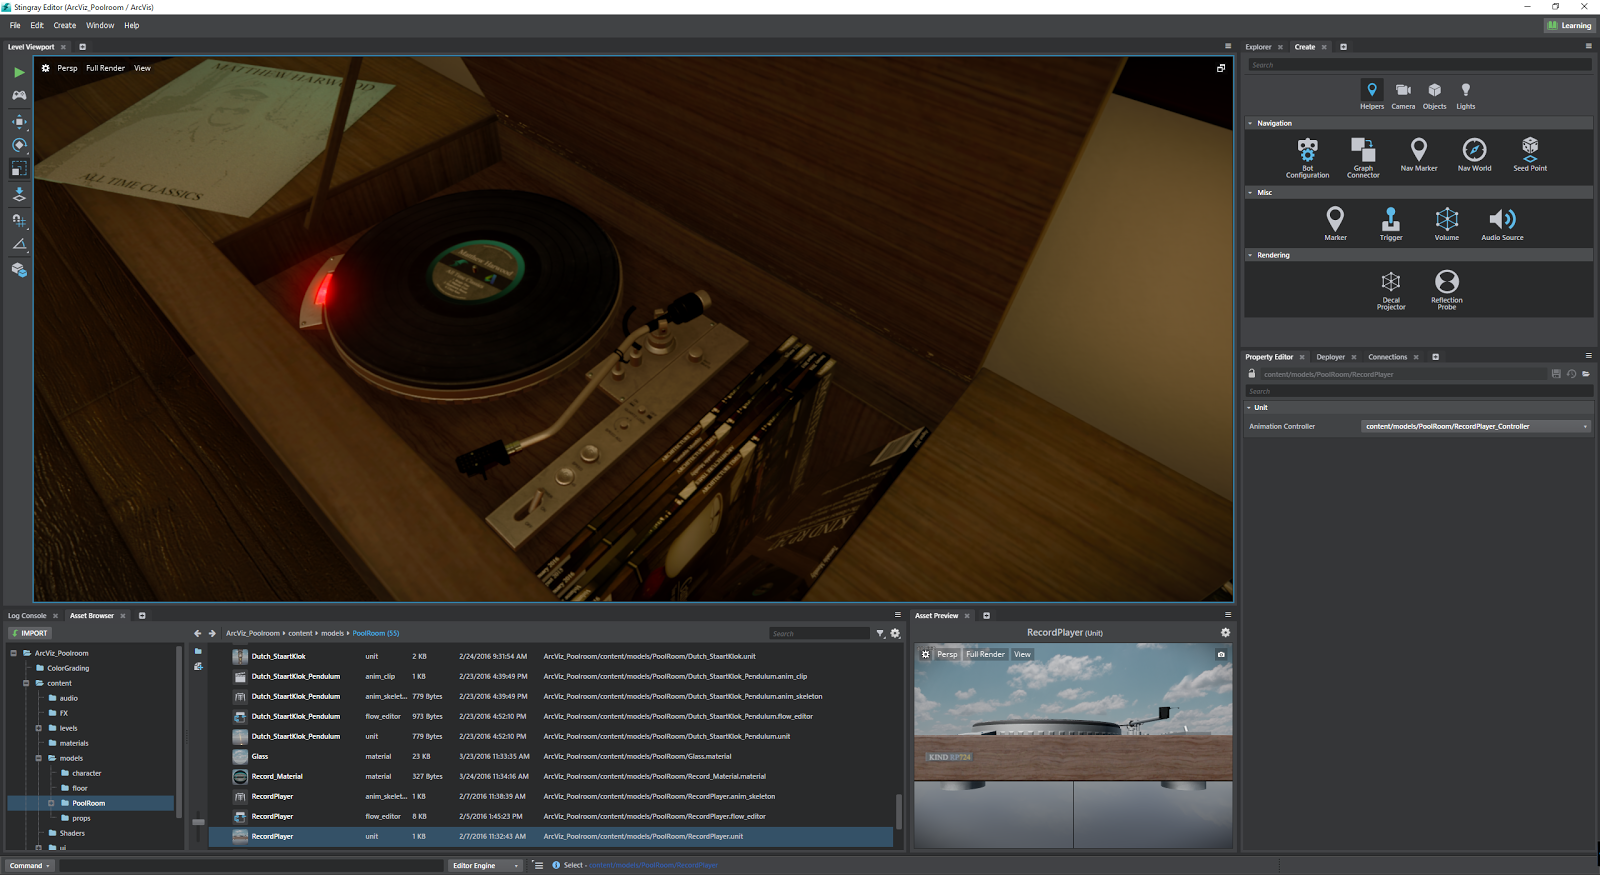This screenshot has width=1600, height=875.
Task: Maximize the Level Viewport with the corner icon
Action: (x=1221, y=68)
